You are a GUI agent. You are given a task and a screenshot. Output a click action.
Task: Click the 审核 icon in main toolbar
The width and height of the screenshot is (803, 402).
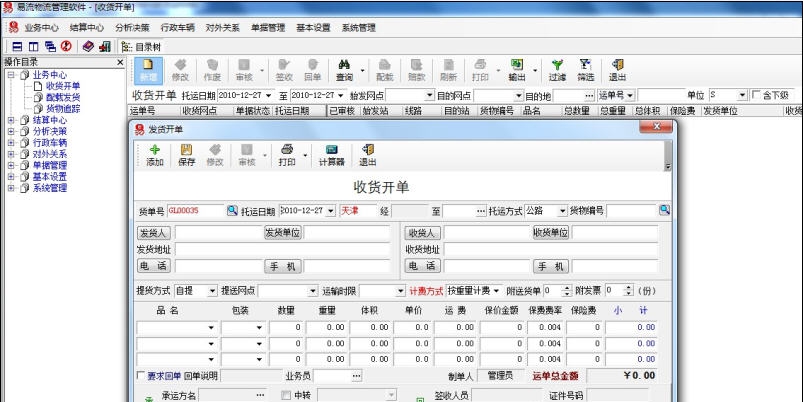(244, 65)
